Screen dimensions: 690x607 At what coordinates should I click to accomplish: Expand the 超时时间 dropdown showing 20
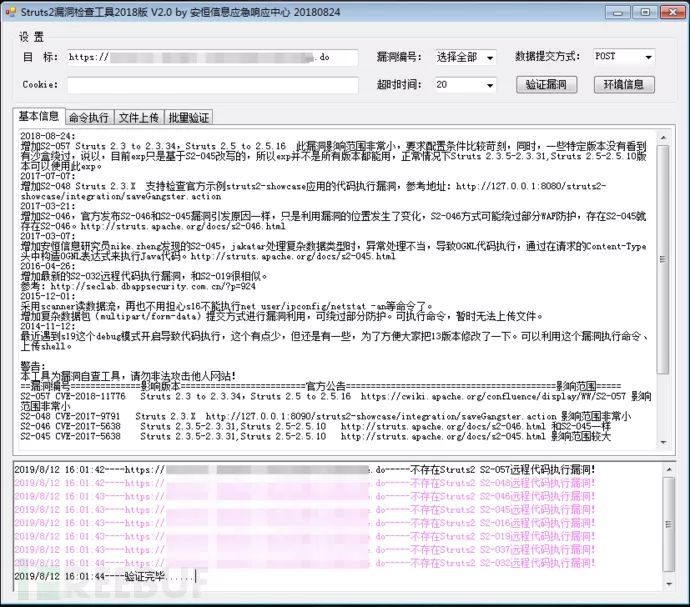465,85
